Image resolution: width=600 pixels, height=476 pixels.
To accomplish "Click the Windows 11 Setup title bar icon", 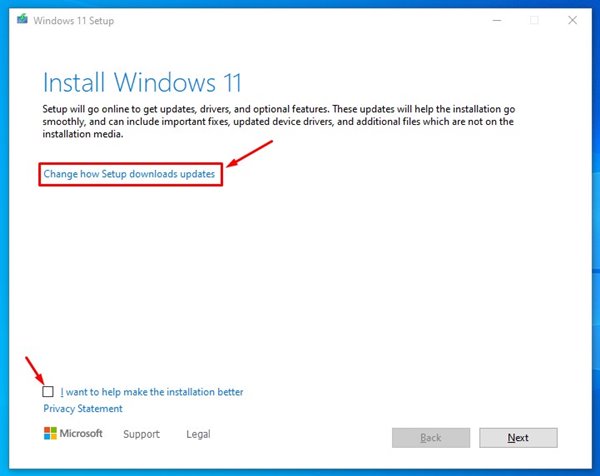I will 22,19.
